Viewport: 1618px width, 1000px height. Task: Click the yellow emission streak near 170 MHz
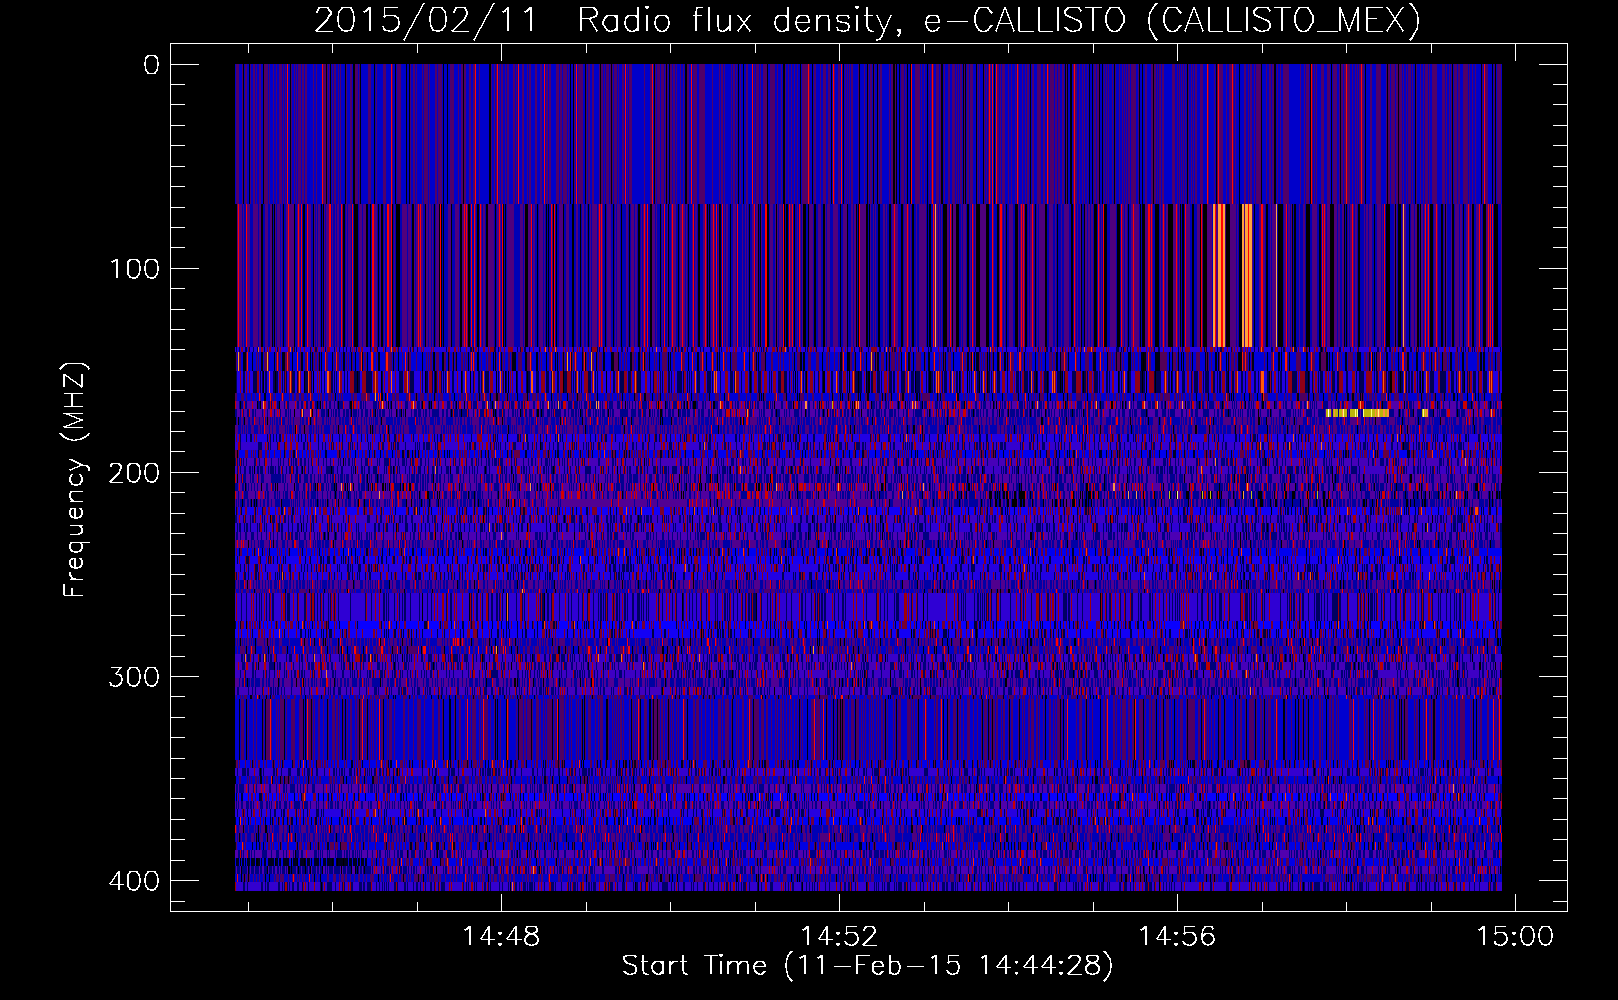(1357, 413)
